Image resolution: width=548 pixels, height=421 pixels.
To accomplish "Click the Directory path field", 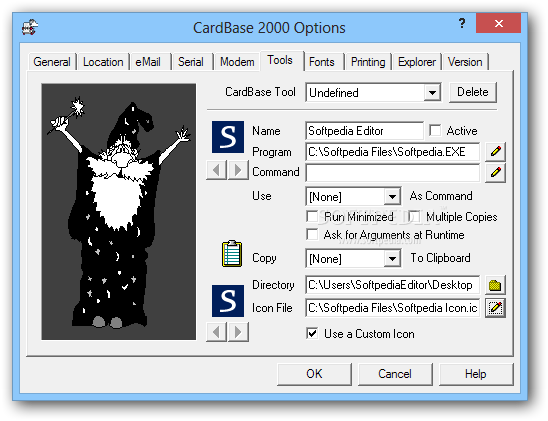I will (392, 285).
